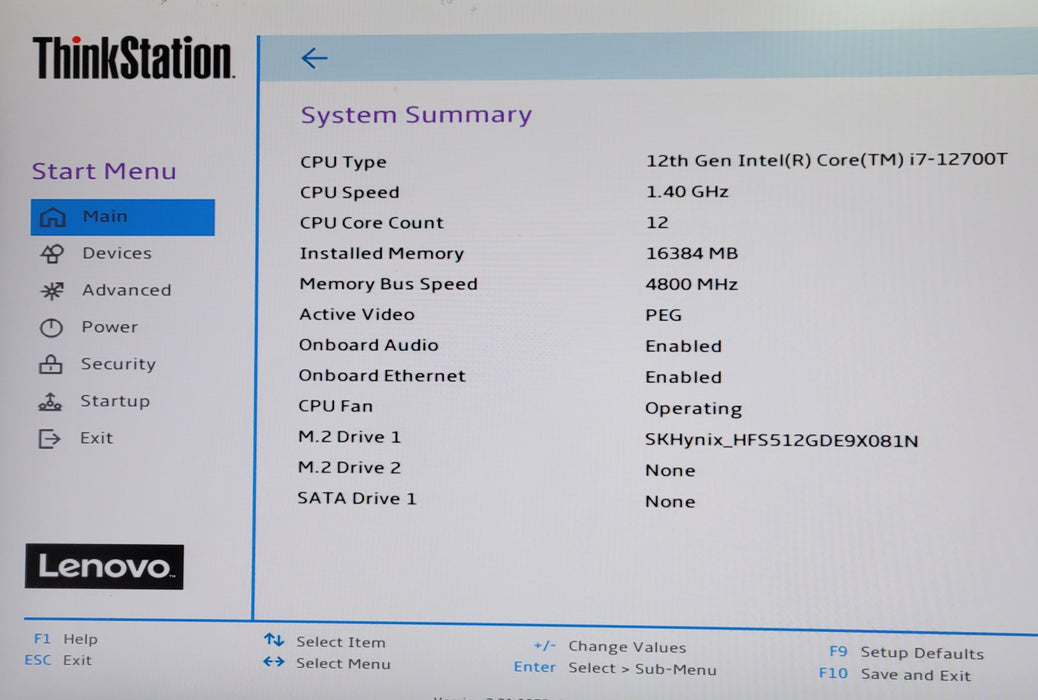Viewport: 1038px width, 700px height.
Task: Open the Exit menu label
Action: pos(97,438)
